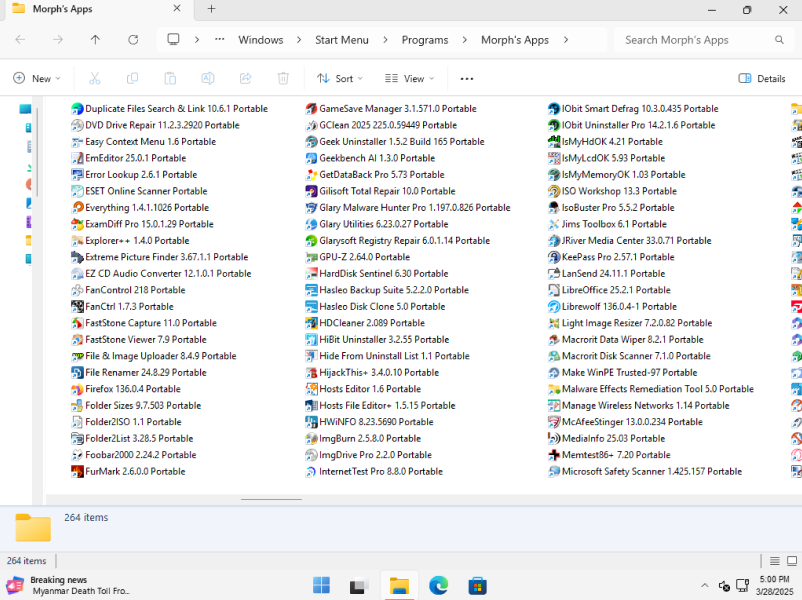
Task: Click McAfeeStinger 13.0.0.234 Portable icon
Action: (553, 422)
